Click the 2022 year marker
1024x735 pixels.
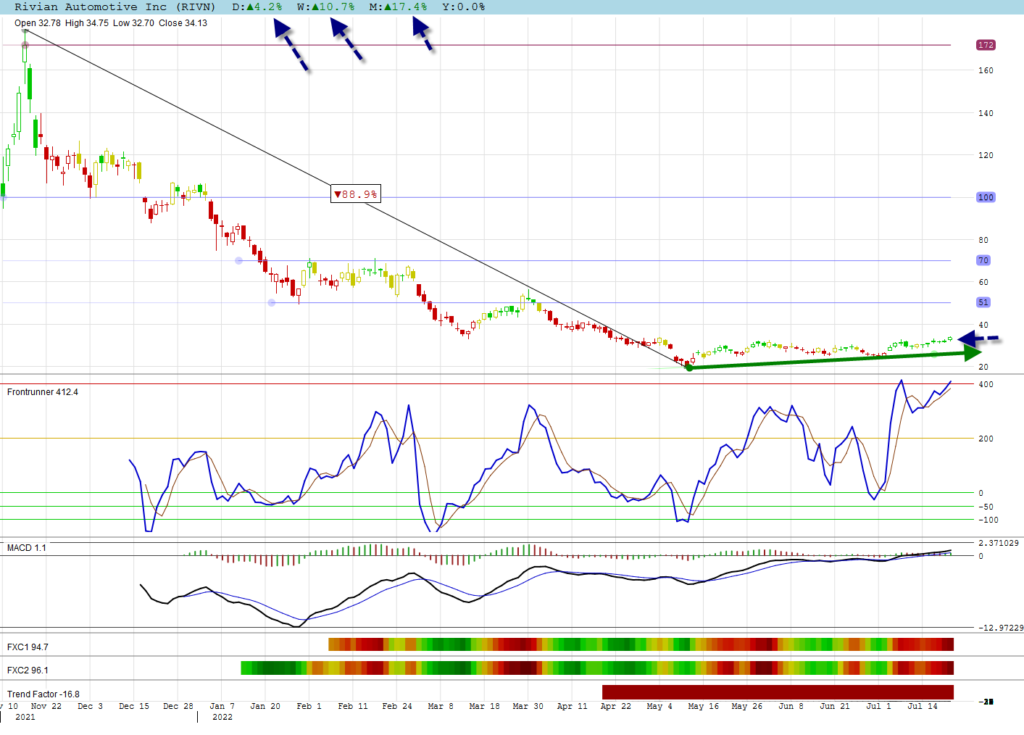click(x=222, y=717)
